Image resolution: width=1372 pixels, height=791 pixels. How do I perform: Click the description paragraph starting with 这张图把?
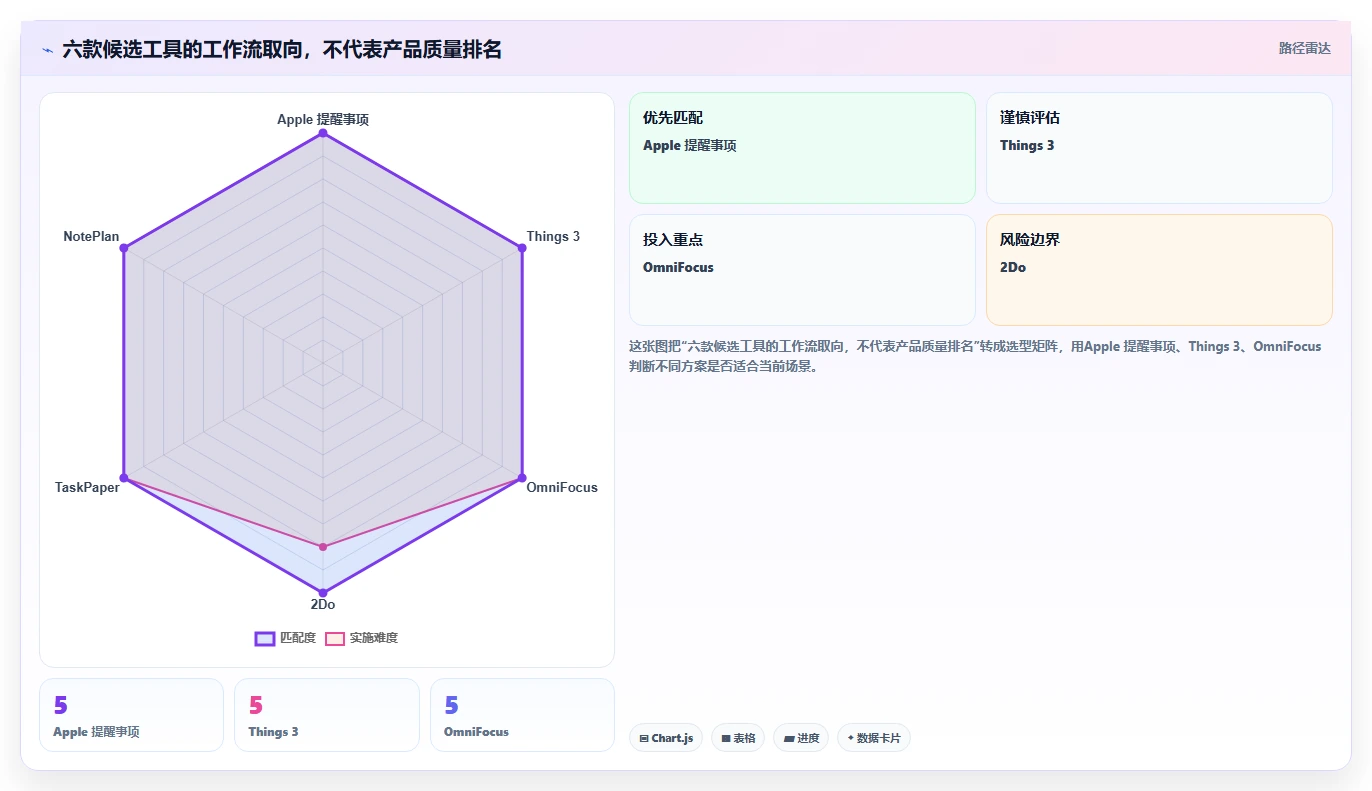point(975,356)
